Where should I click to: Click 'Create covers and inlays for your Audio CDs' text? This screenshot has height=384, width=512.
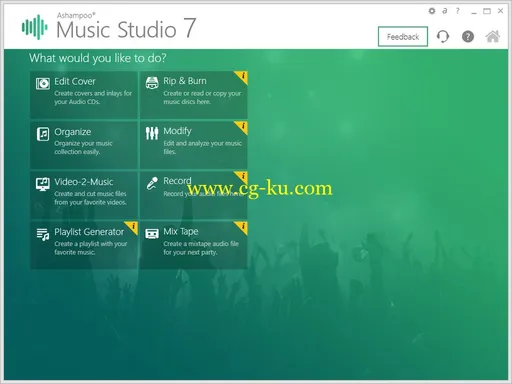pos(93,98)
